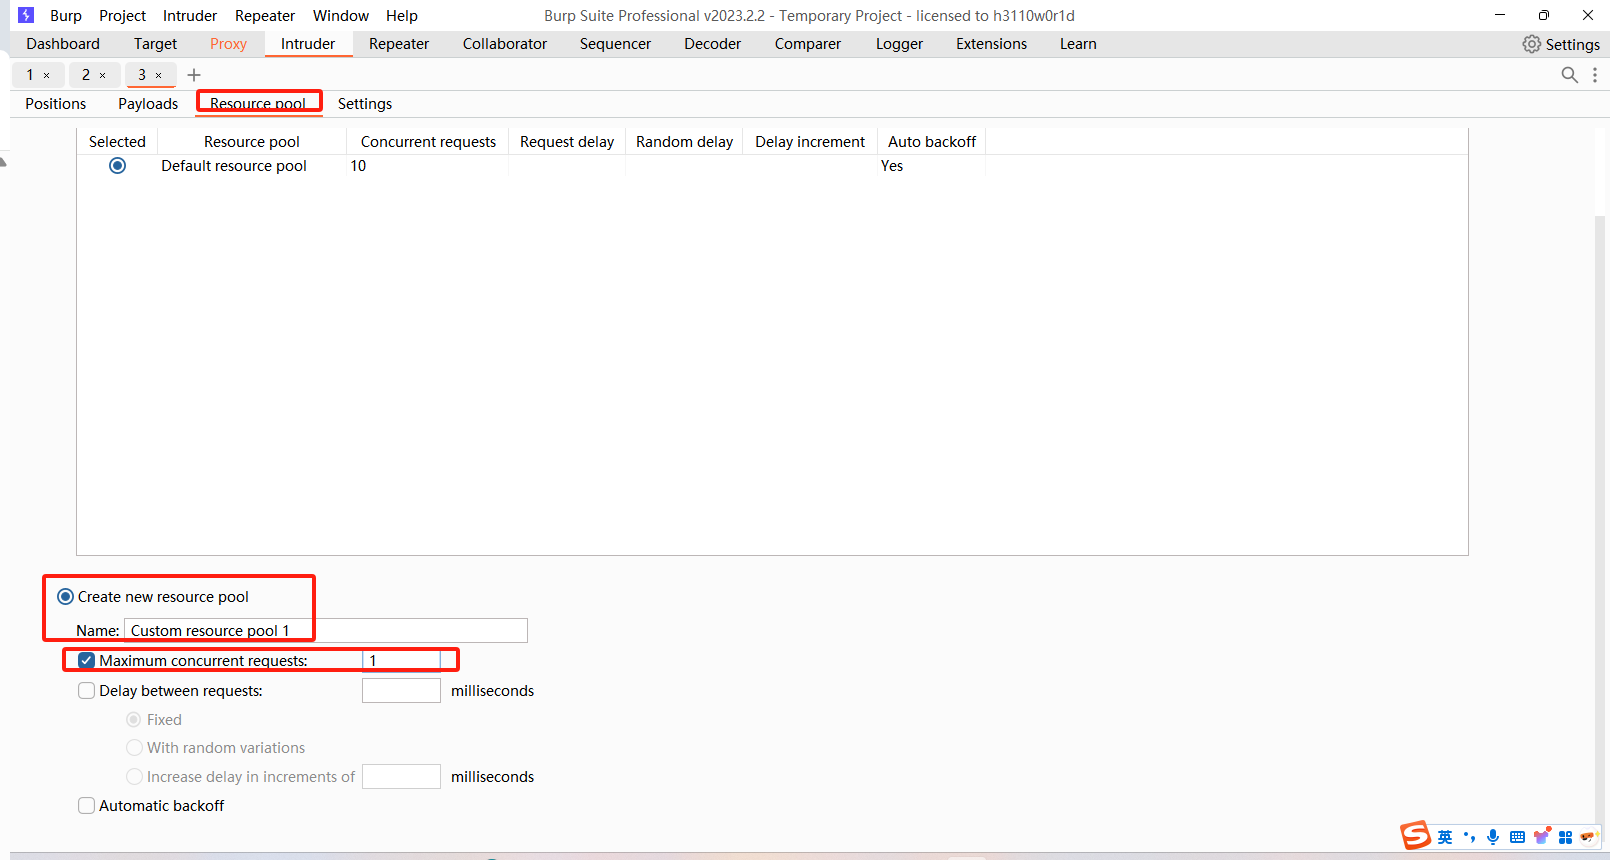Open the Burp menu

(x=66, y=16)
